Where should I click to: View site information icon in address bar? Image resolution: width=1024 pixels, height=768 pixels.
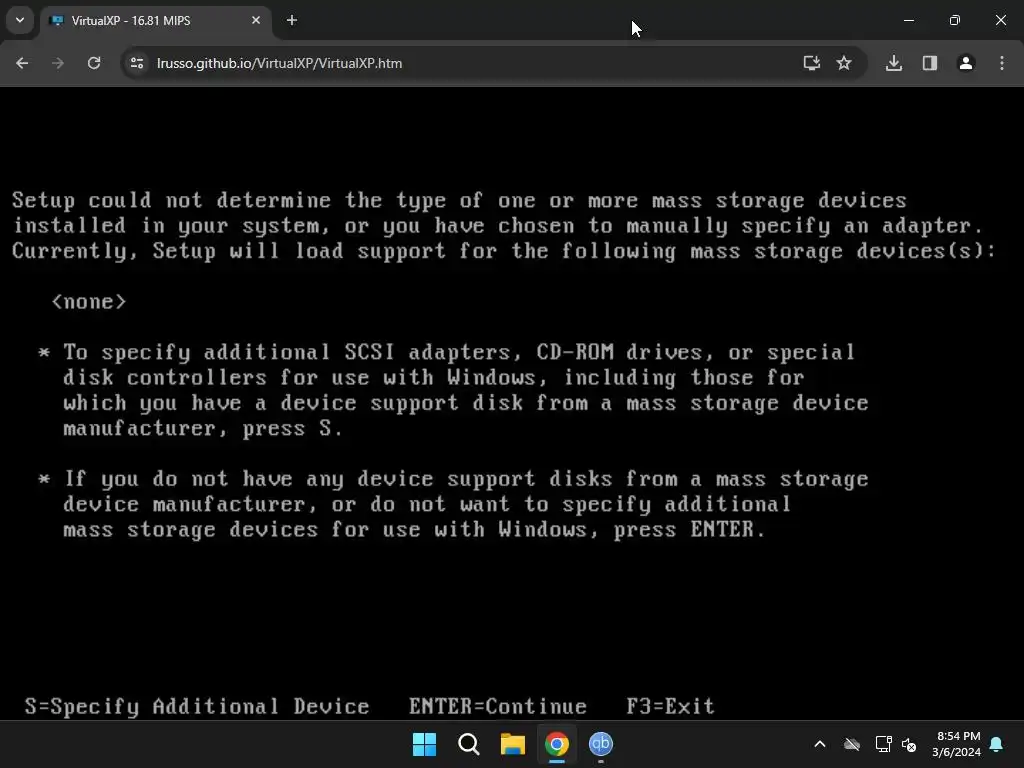click(x=137, y=63)
